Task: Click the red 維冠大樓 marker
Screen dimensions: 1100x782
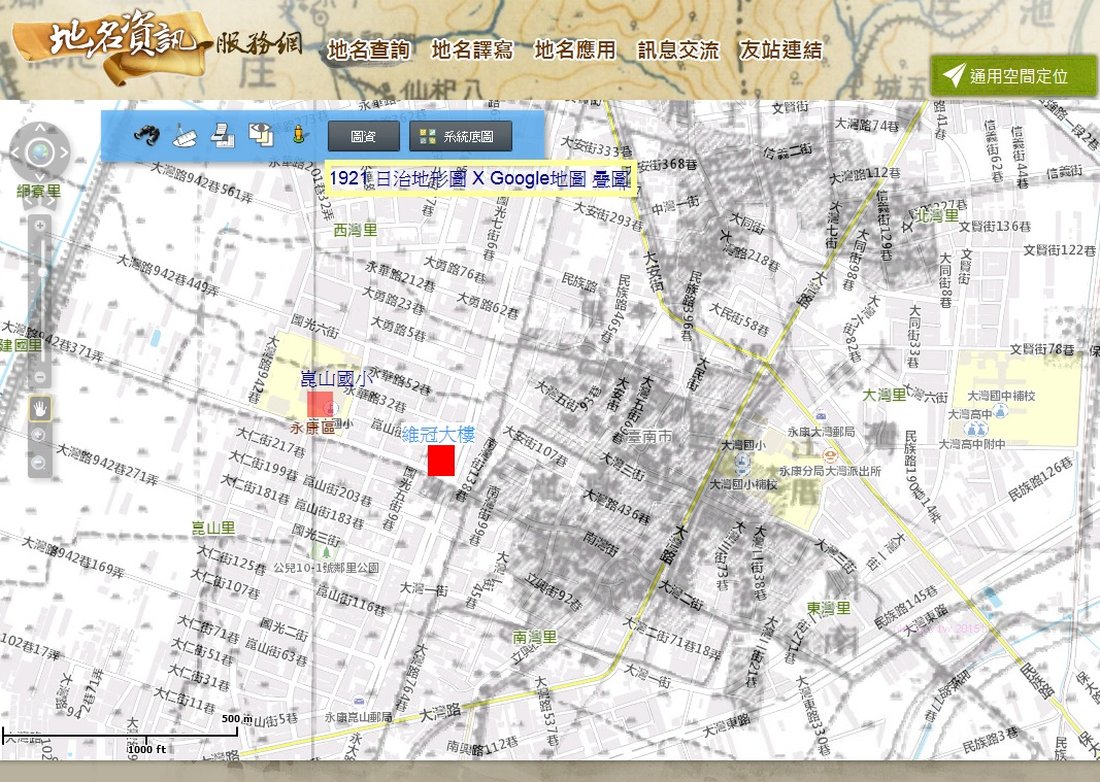Action: pyautogui.click(x=441, y=460)
